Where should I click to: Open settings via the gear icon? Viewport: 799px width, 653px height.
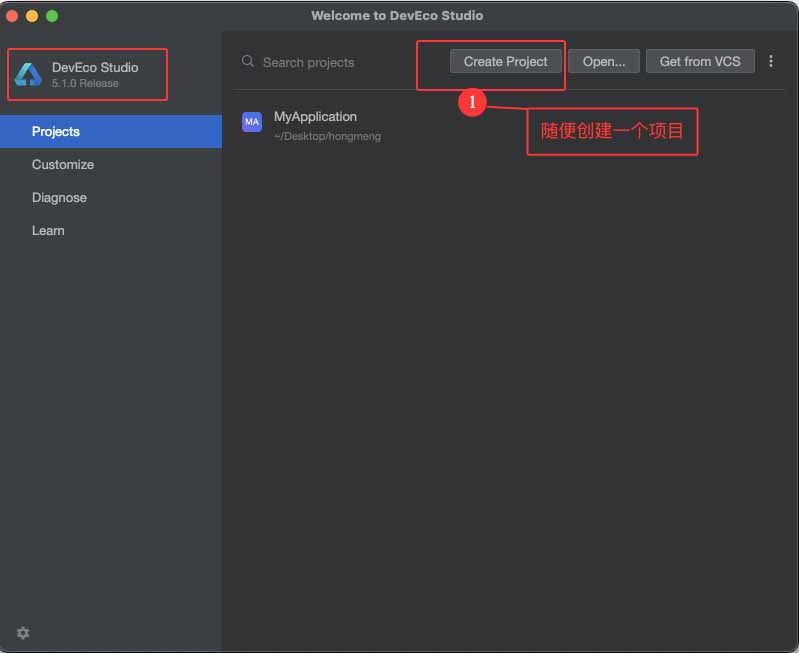tap(23, 632)
